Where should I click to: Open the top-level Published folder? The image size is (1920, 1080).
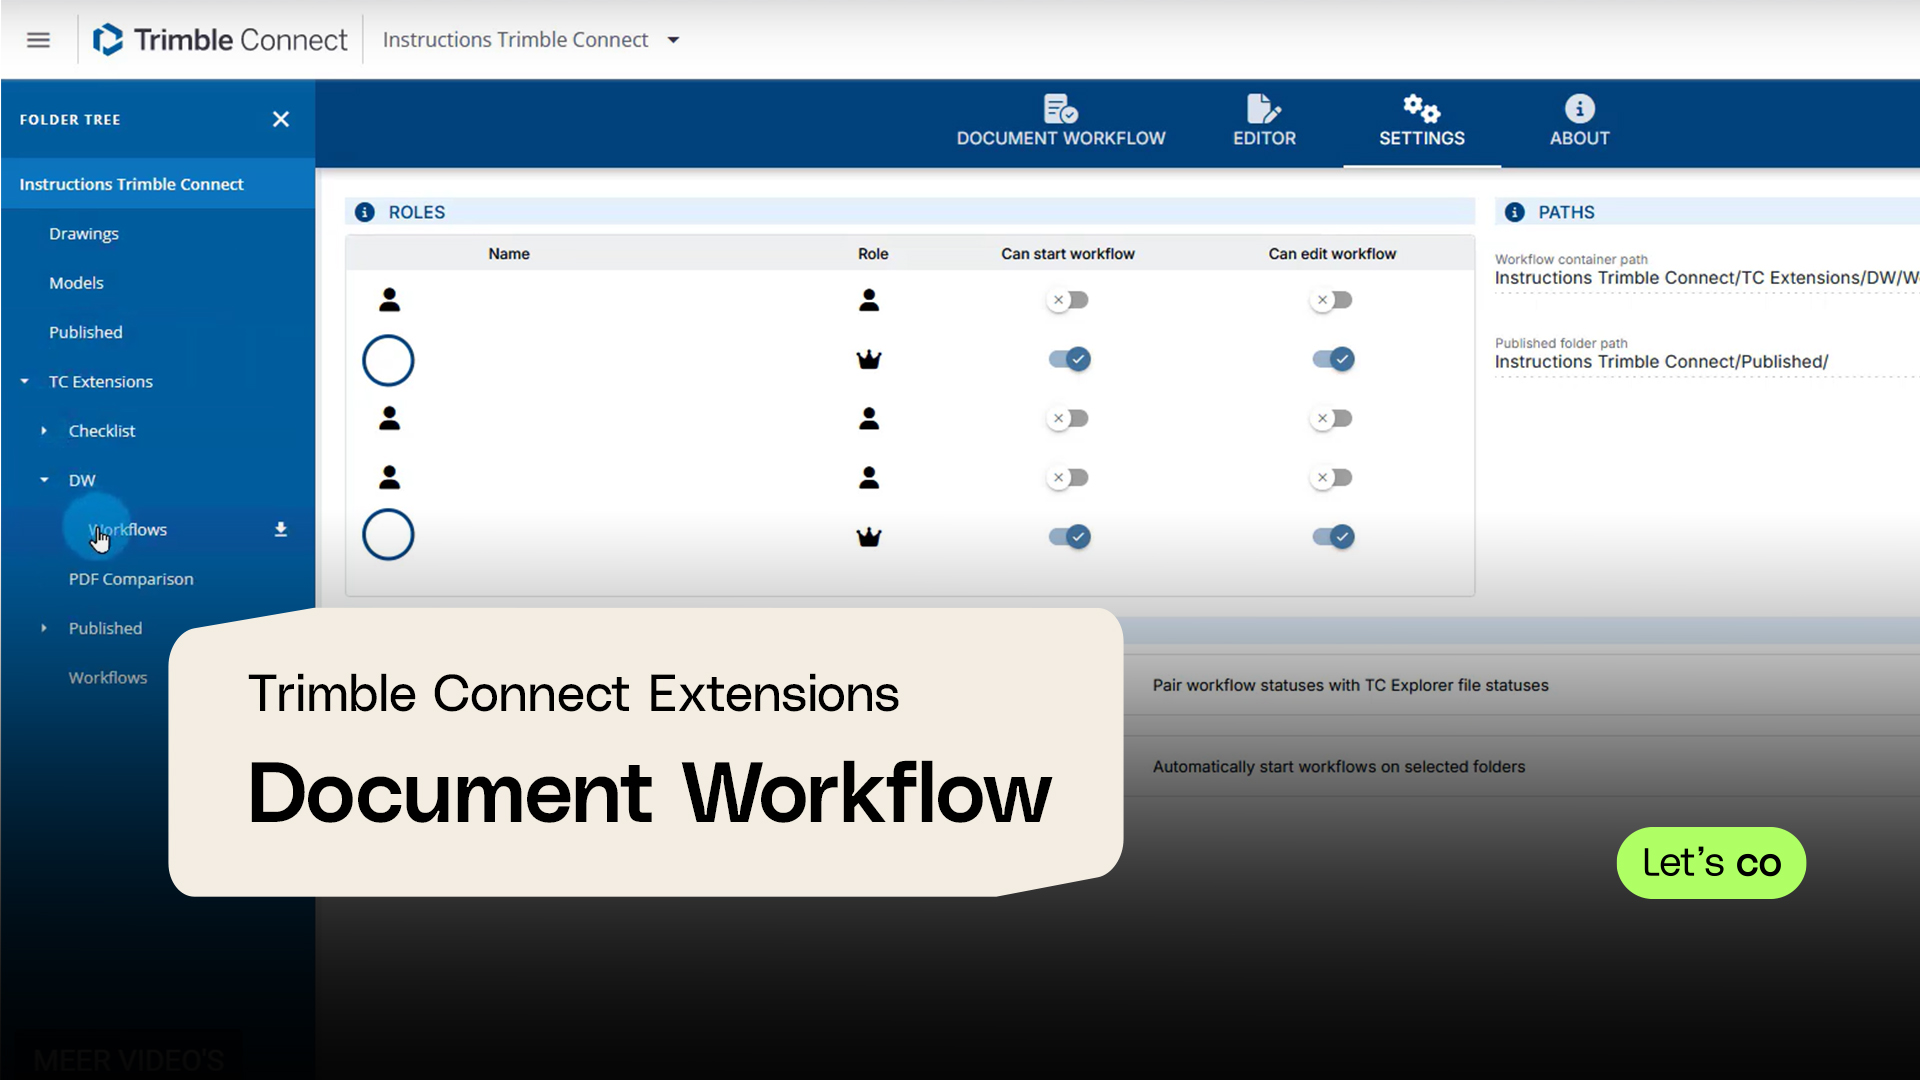tap(86, 332)
